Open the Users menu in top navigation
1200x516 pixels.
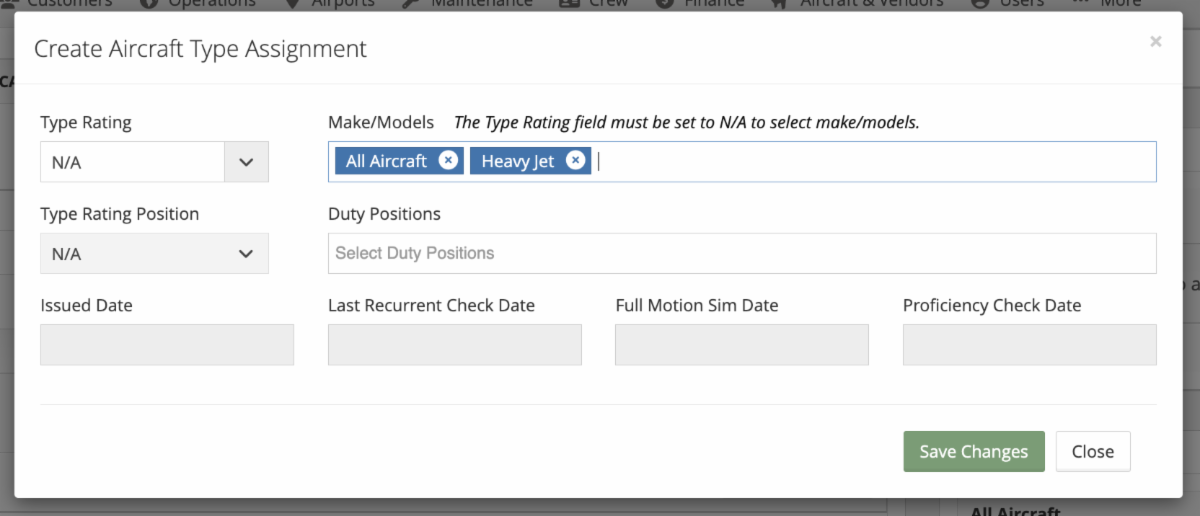[1007, 3]
